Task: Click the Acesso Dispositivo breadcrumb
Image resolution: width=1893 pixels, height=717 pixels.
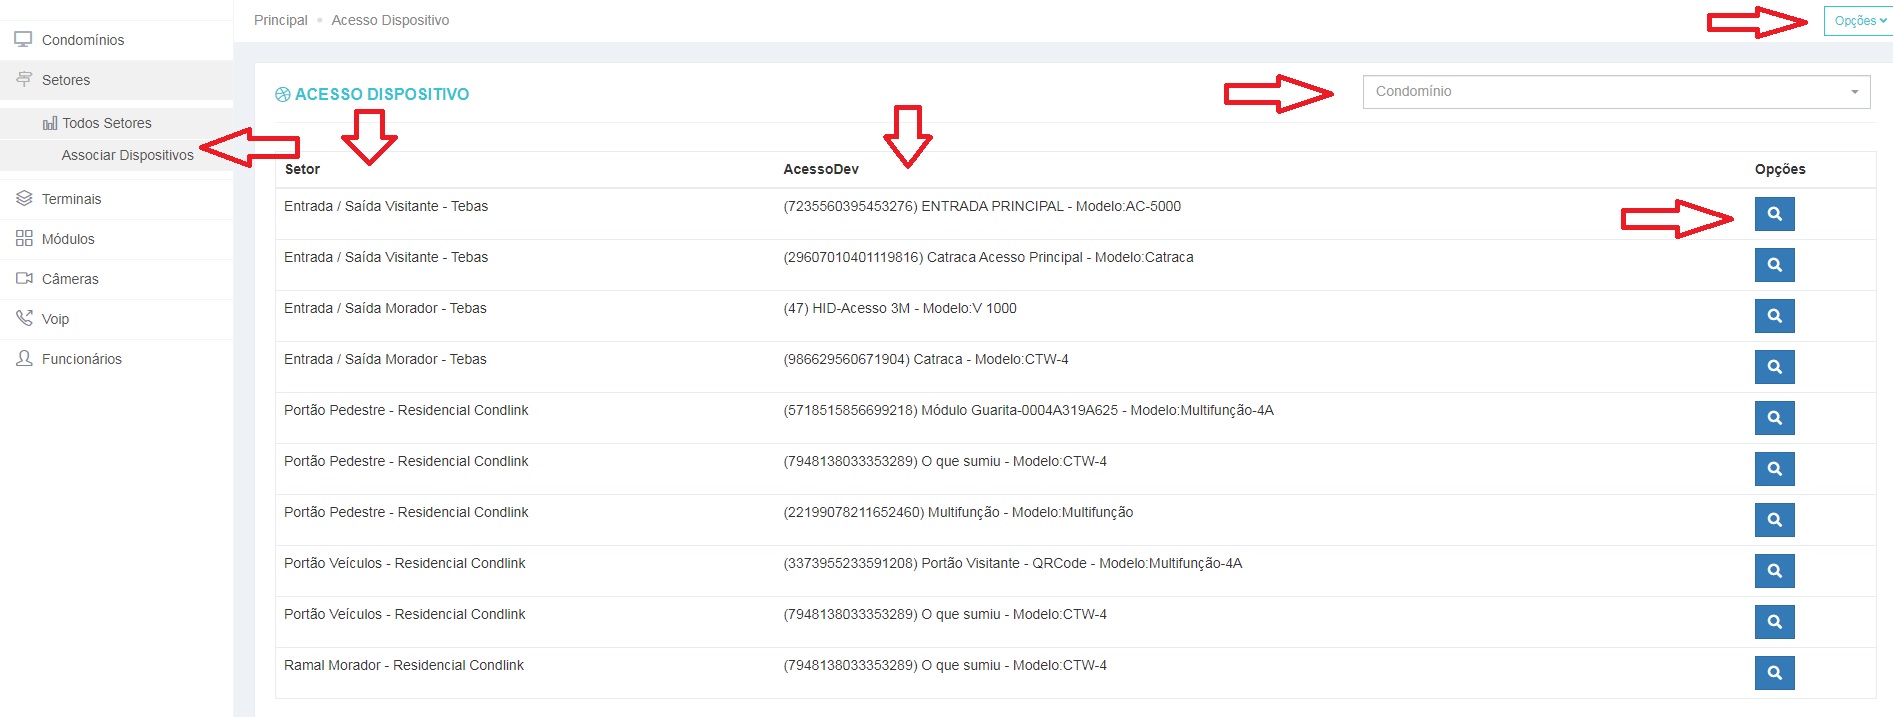Action: click(390, 20)
